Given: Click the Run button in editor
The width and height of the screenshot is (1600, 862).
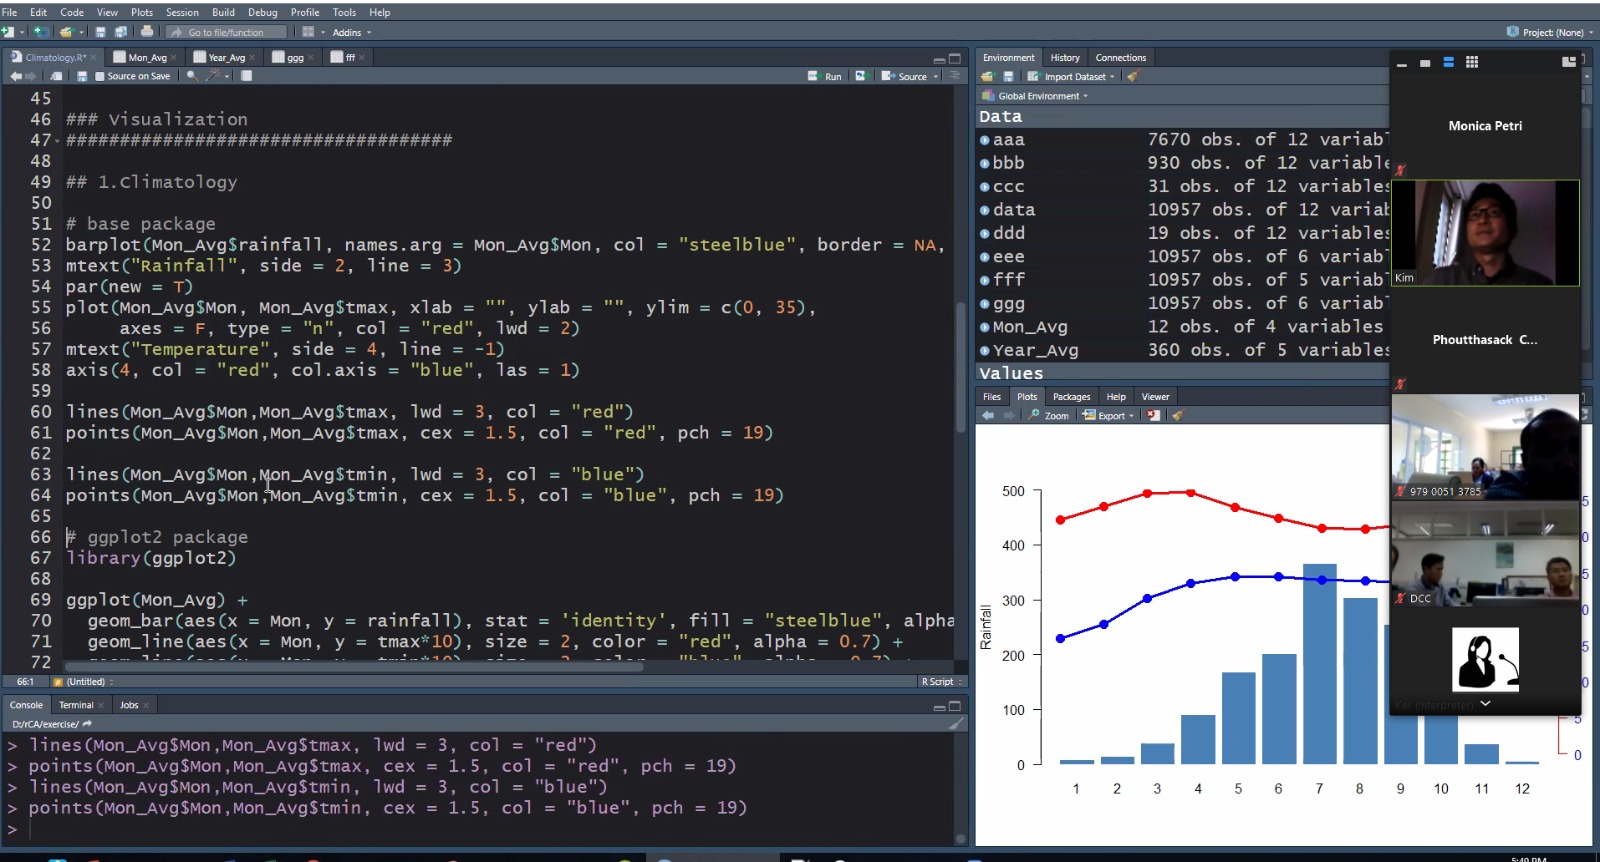Looking at the screenshot, I should 826,76.
